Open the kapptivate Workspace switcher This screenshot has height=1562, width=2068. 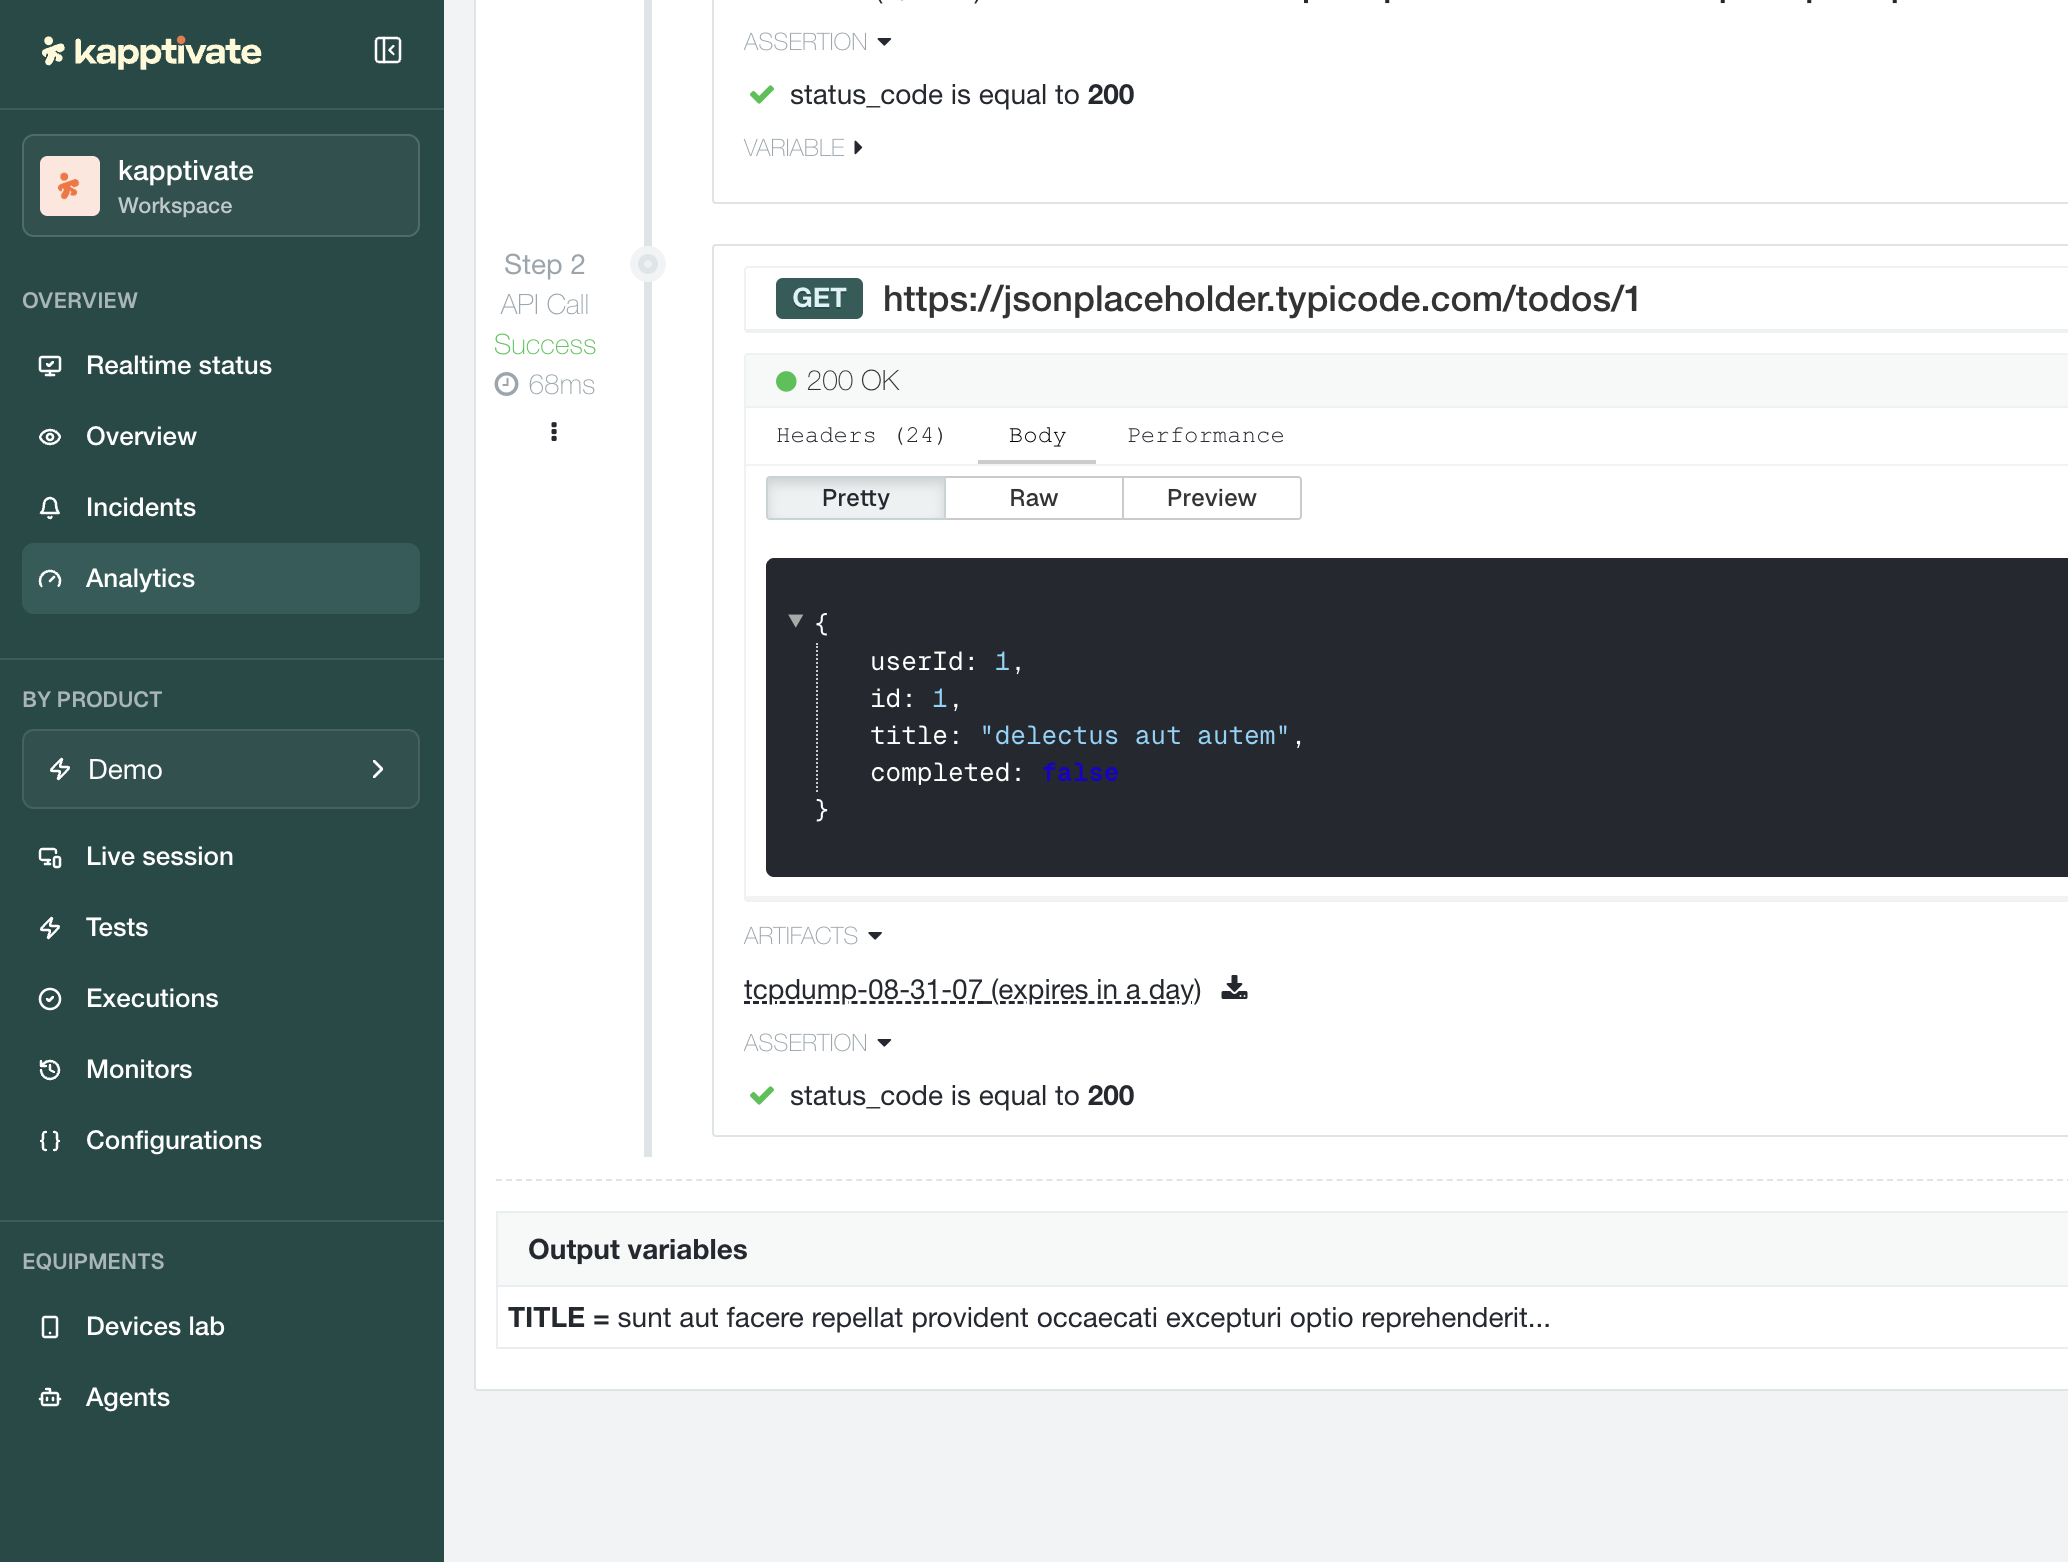221,186
